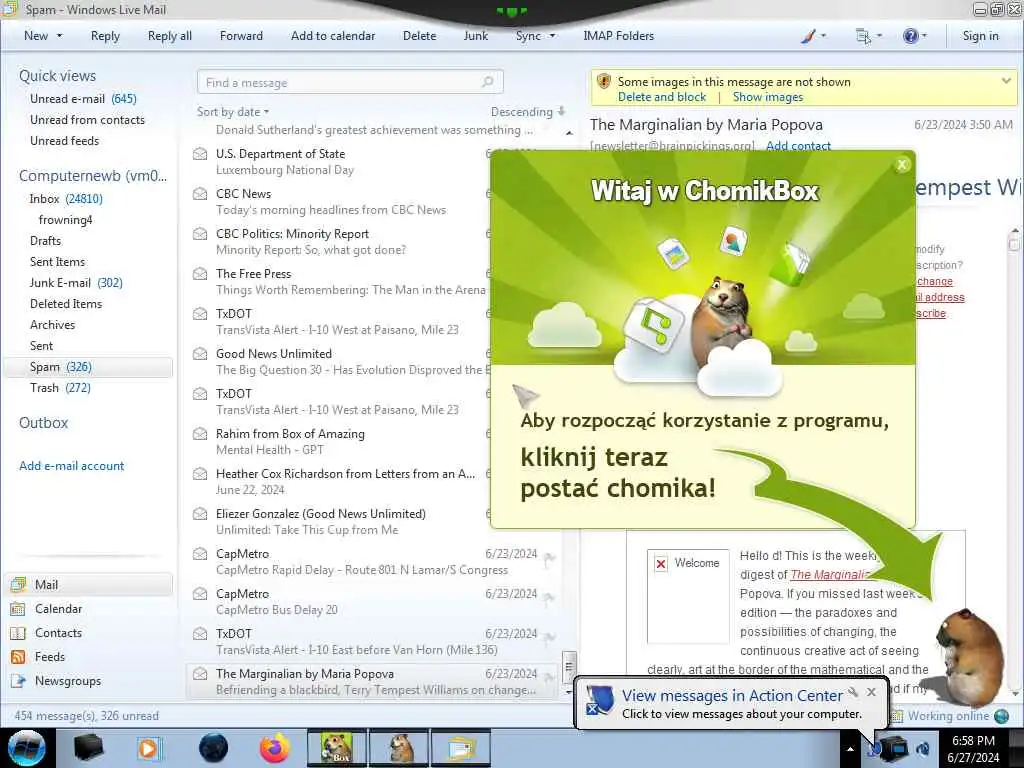Click Reply in the toolbar
The width and height of the screenshot is (1024, 768).
pos(105,36)
